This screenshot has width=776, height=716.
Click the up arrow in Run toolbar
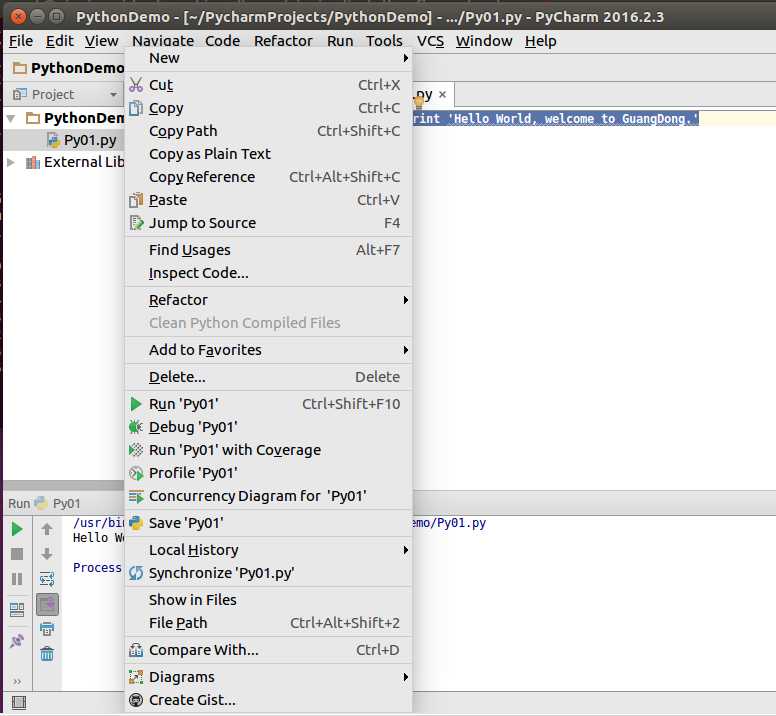(47, 529)
